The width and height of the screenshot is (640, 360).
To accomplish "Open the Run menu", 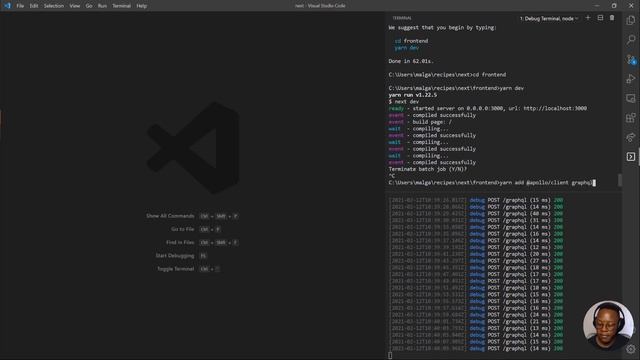I will coord(102,6).
